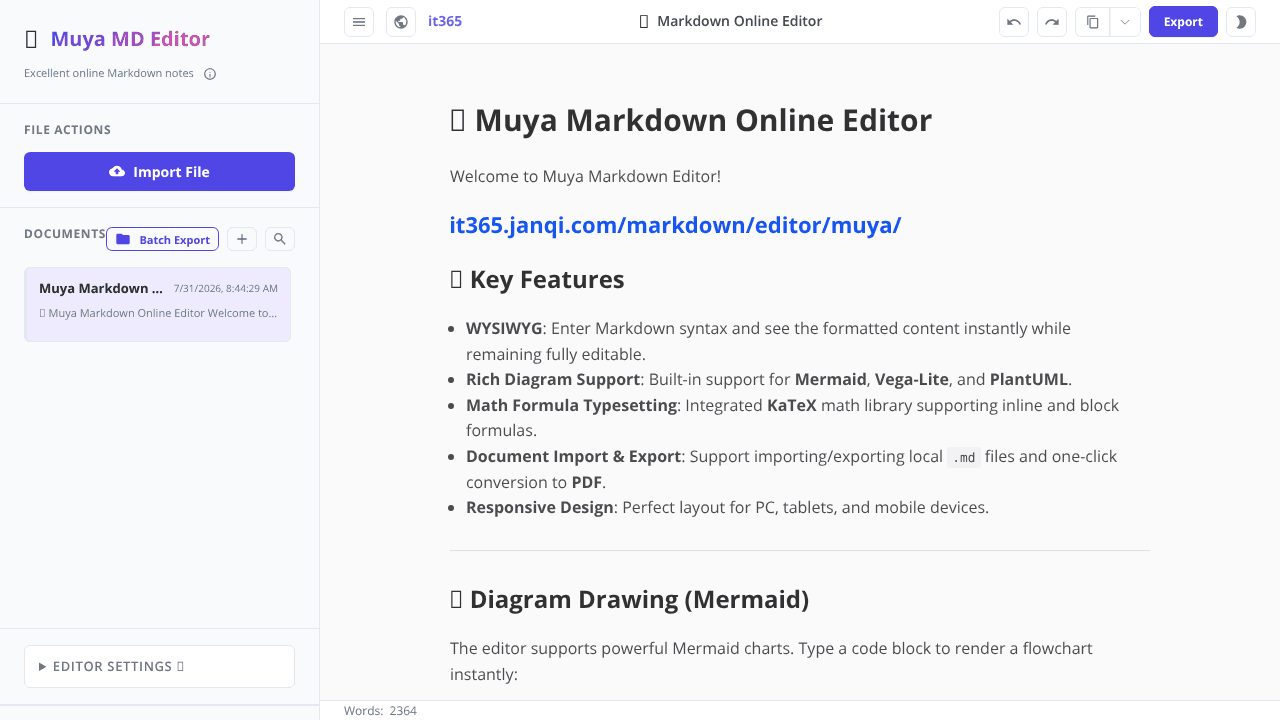Image resolution: width=1280 pixels, height=720 pixels.
Task: Click the Words: 2364 status text
Action: 380,711
